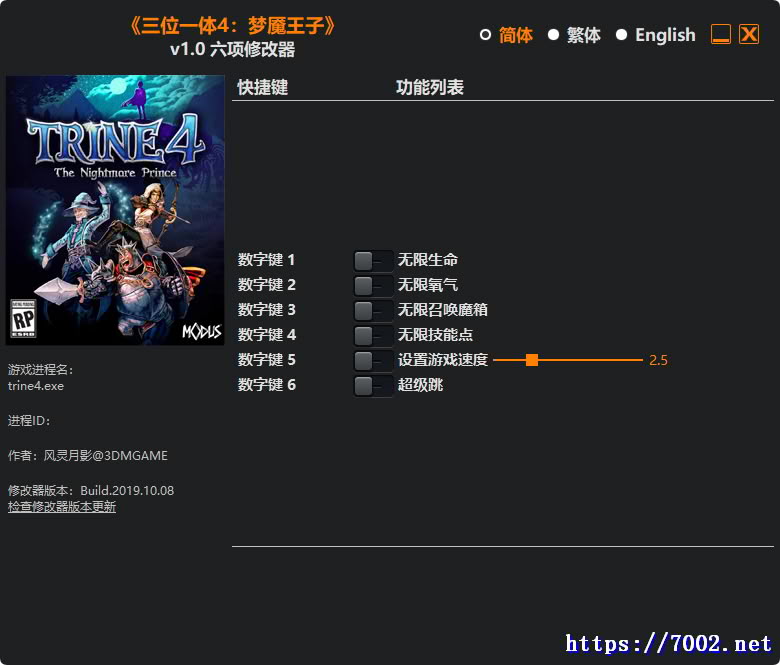Select the English language radio button
The height and width of the screenshot is (665, 780).
coord(621,35)
